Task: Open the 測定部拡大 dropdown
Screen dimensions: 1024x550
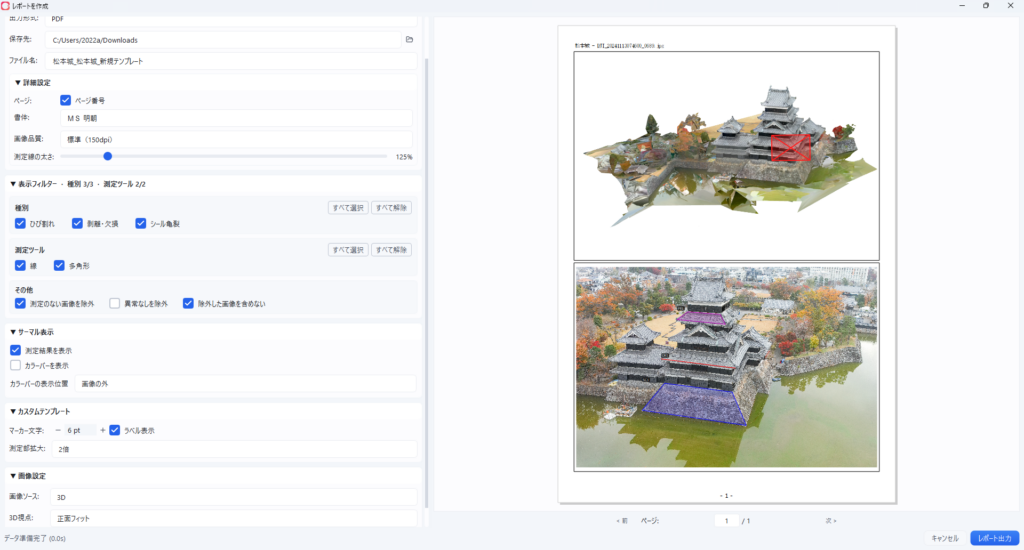Action: [x=234, y=449]
